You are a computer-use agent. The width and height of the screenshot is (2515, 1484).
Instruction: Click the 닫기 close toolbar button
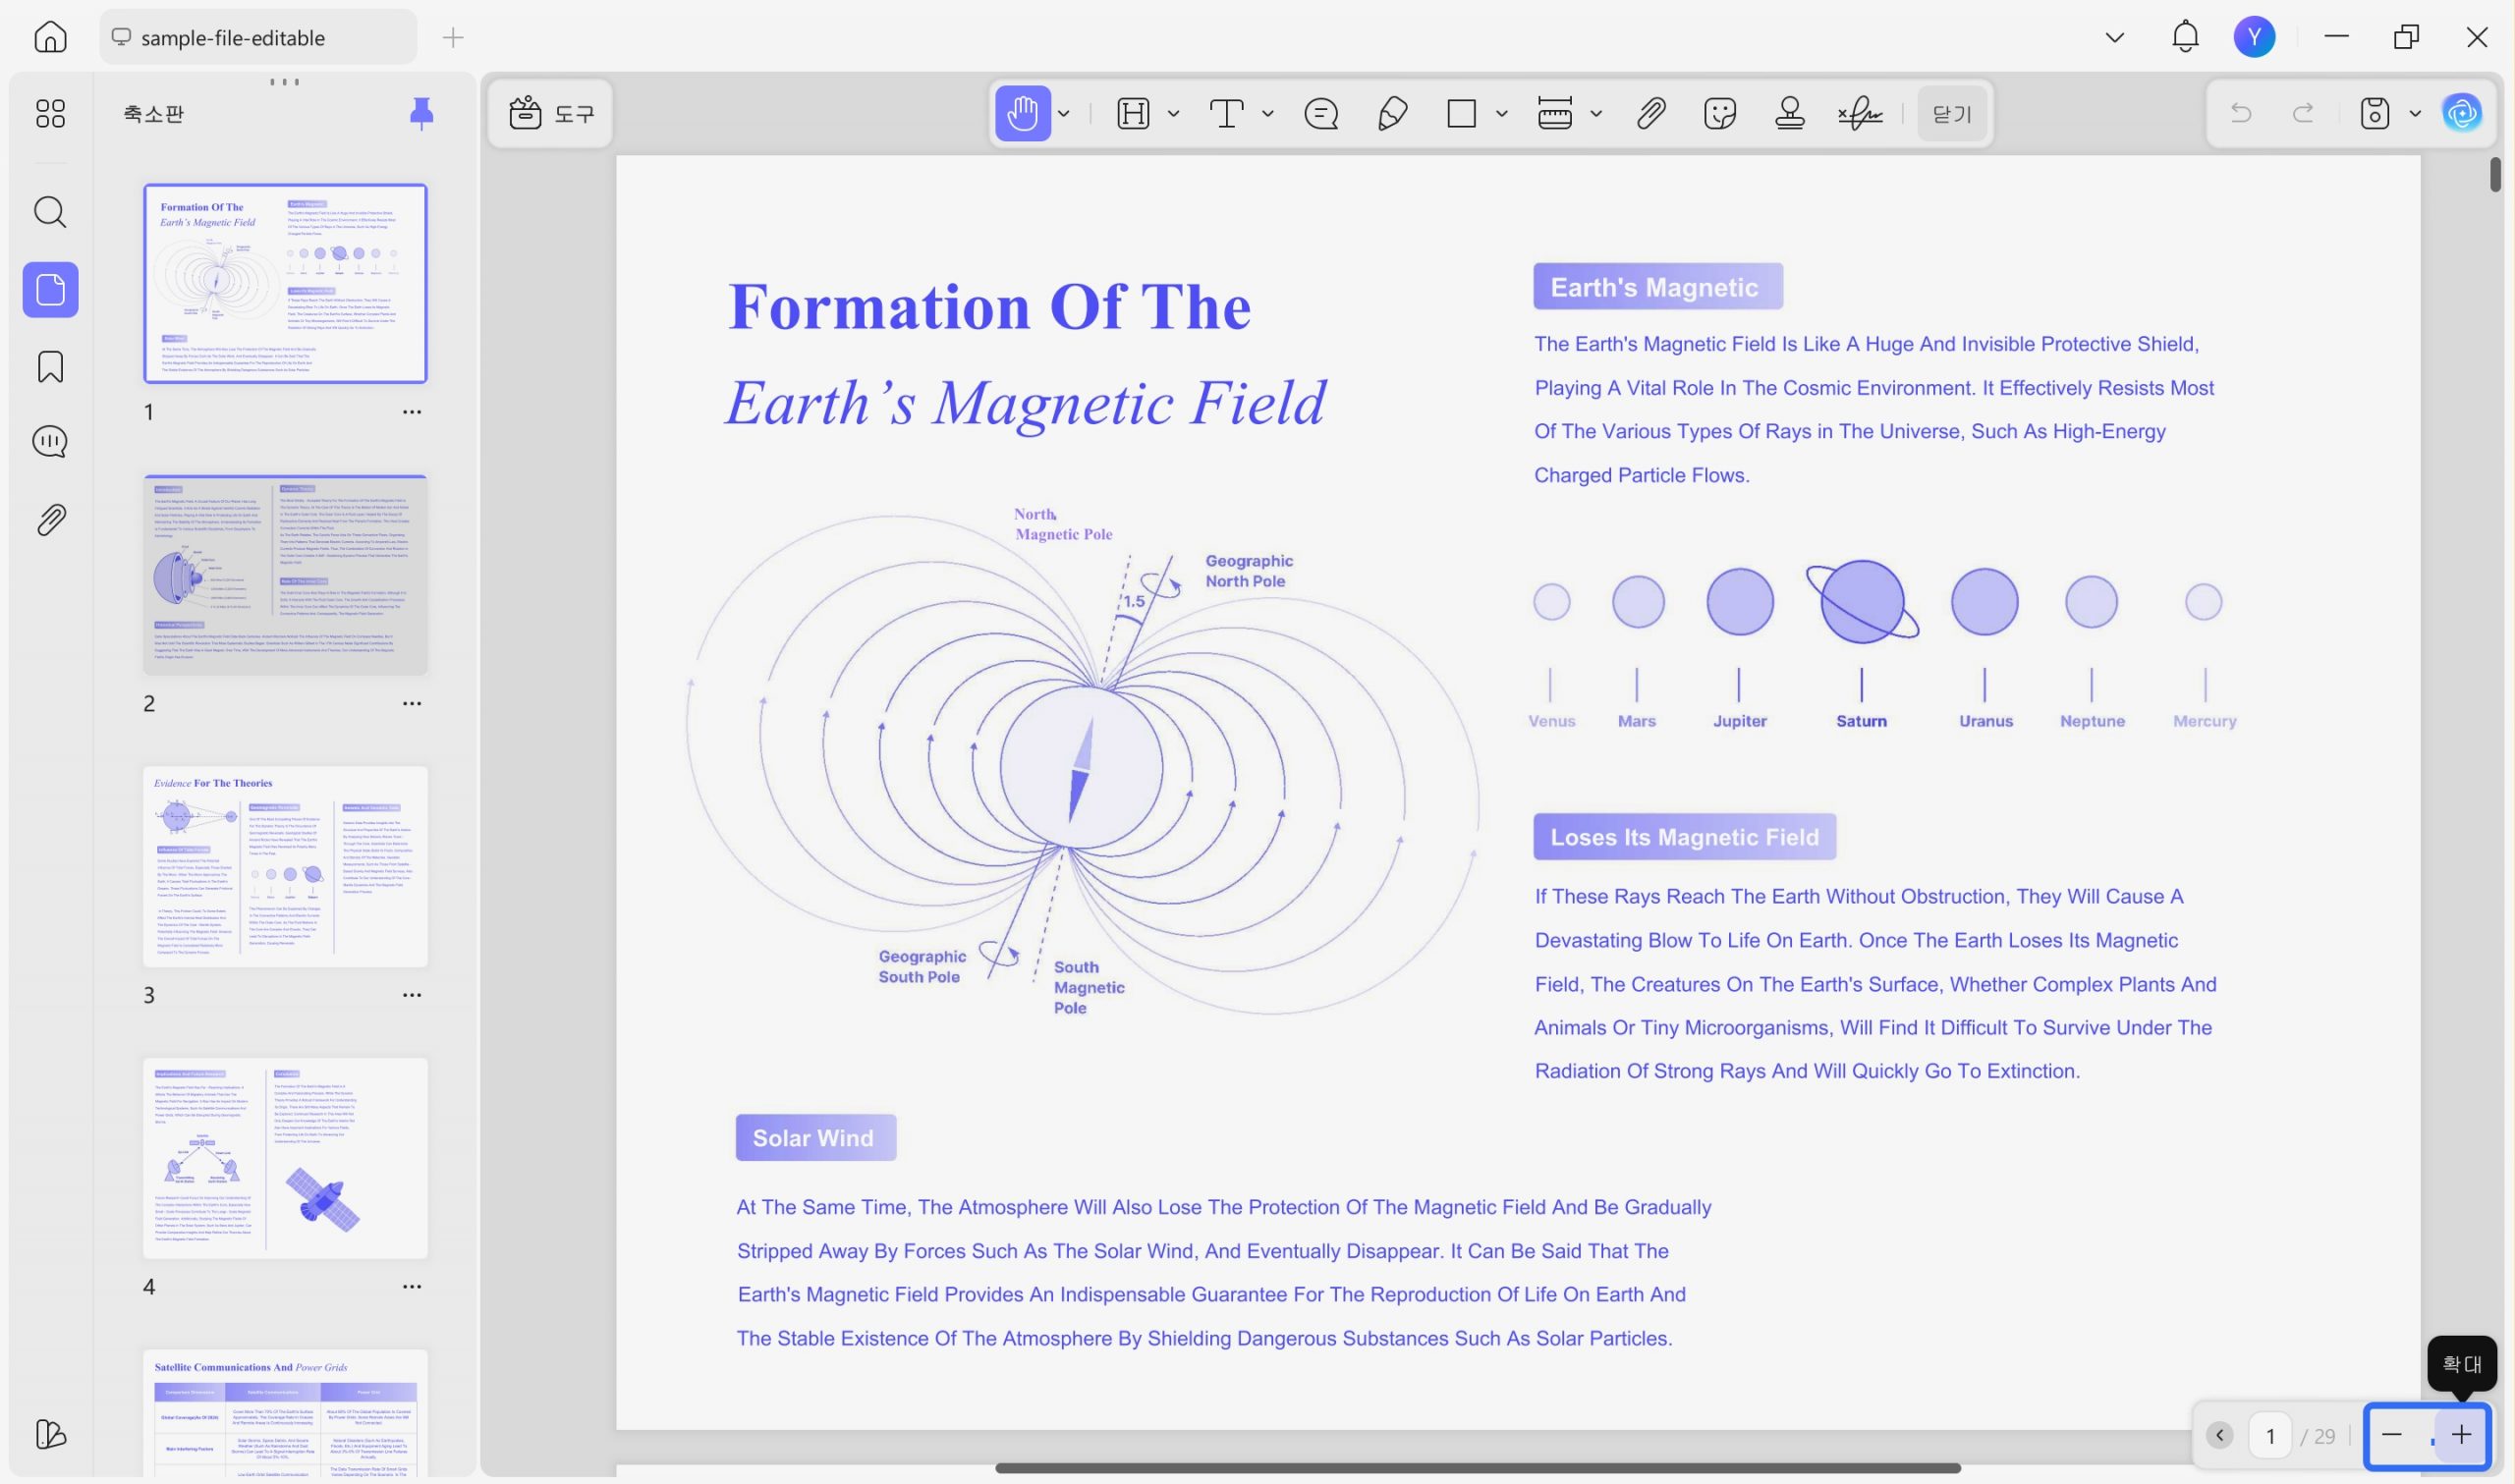(x=1952, y=114)
